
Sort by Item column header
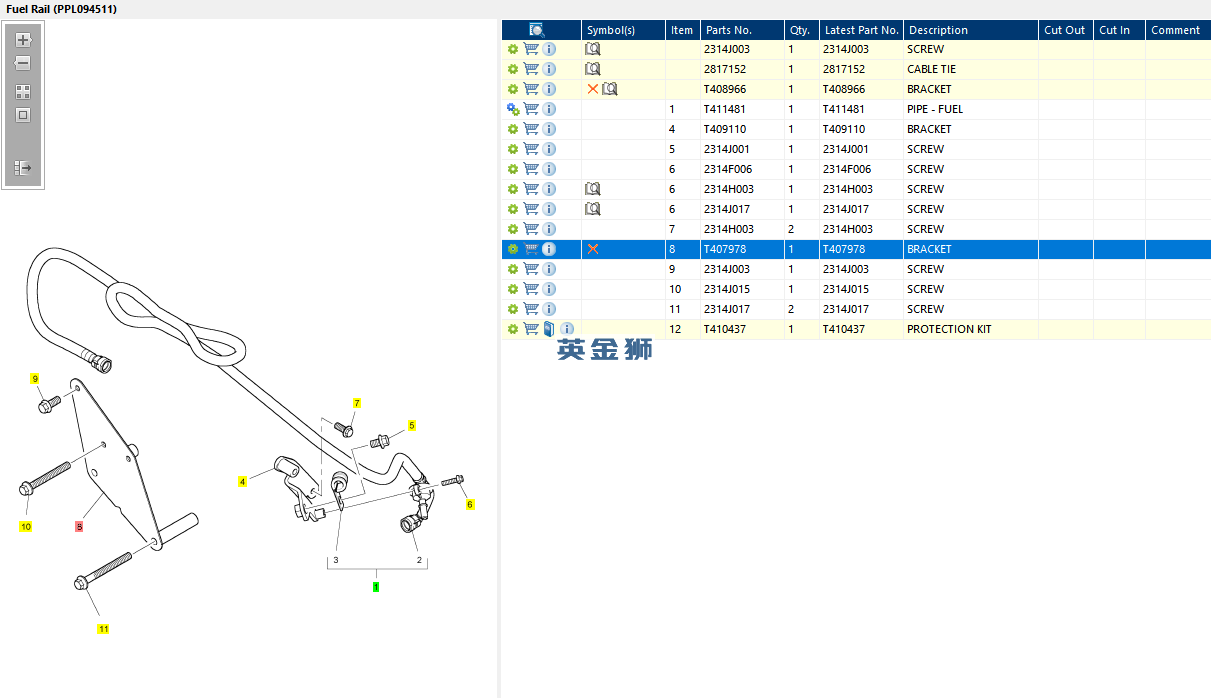point(683,30)
